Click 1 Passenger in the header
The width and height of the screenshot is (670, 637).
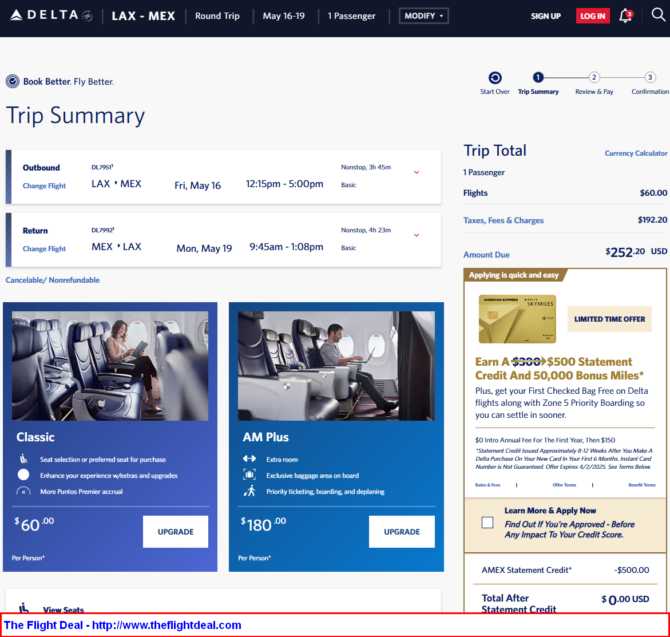point(351,16)
